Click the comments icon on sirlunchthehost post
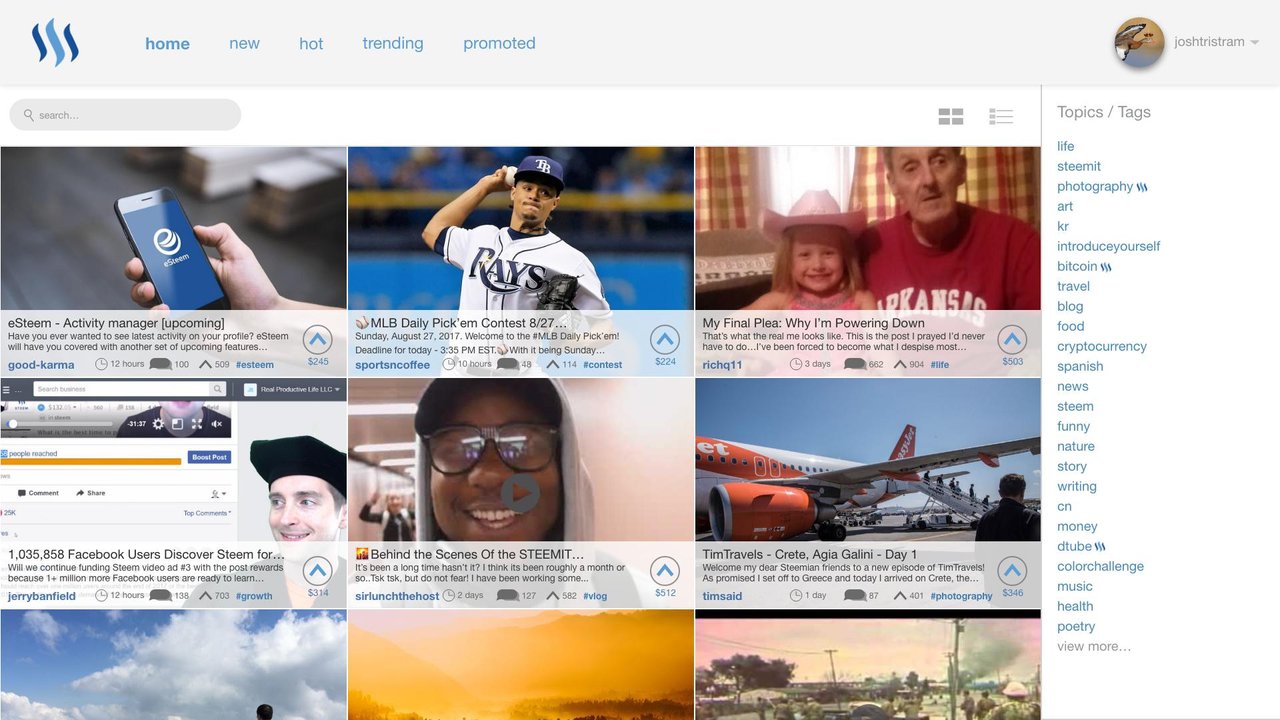 coord(507,596)
